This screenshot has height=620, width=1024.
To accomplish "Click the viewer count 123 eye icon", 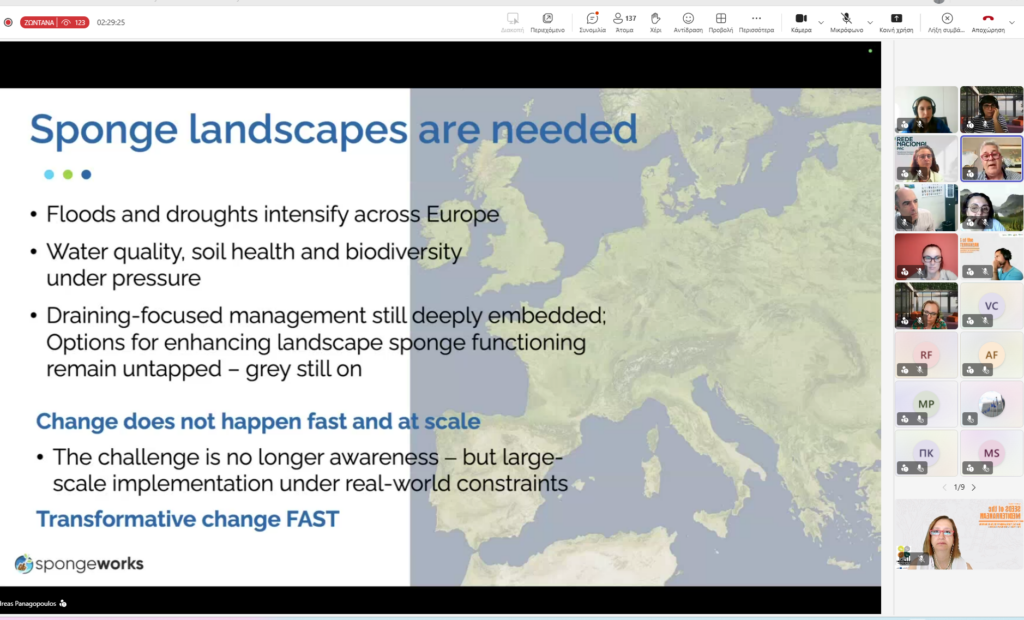I will pos(66,22).
